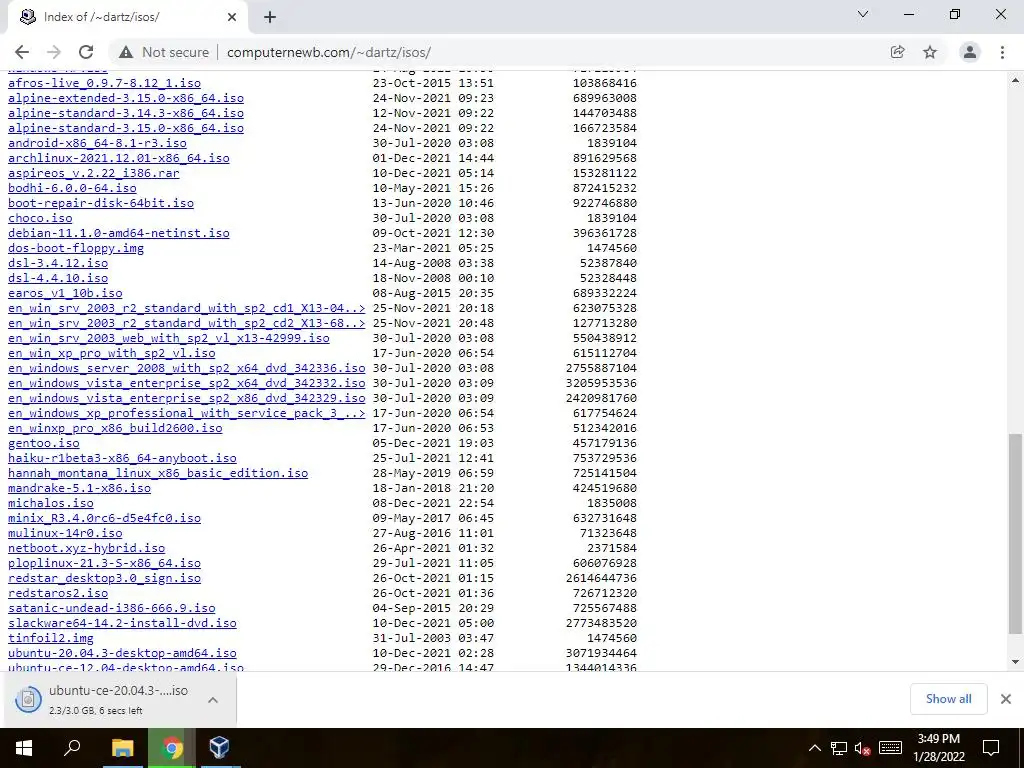Click boot-repair-disk-64bit.iso link
Screen dimensions: 1024x768
(101, 203)
